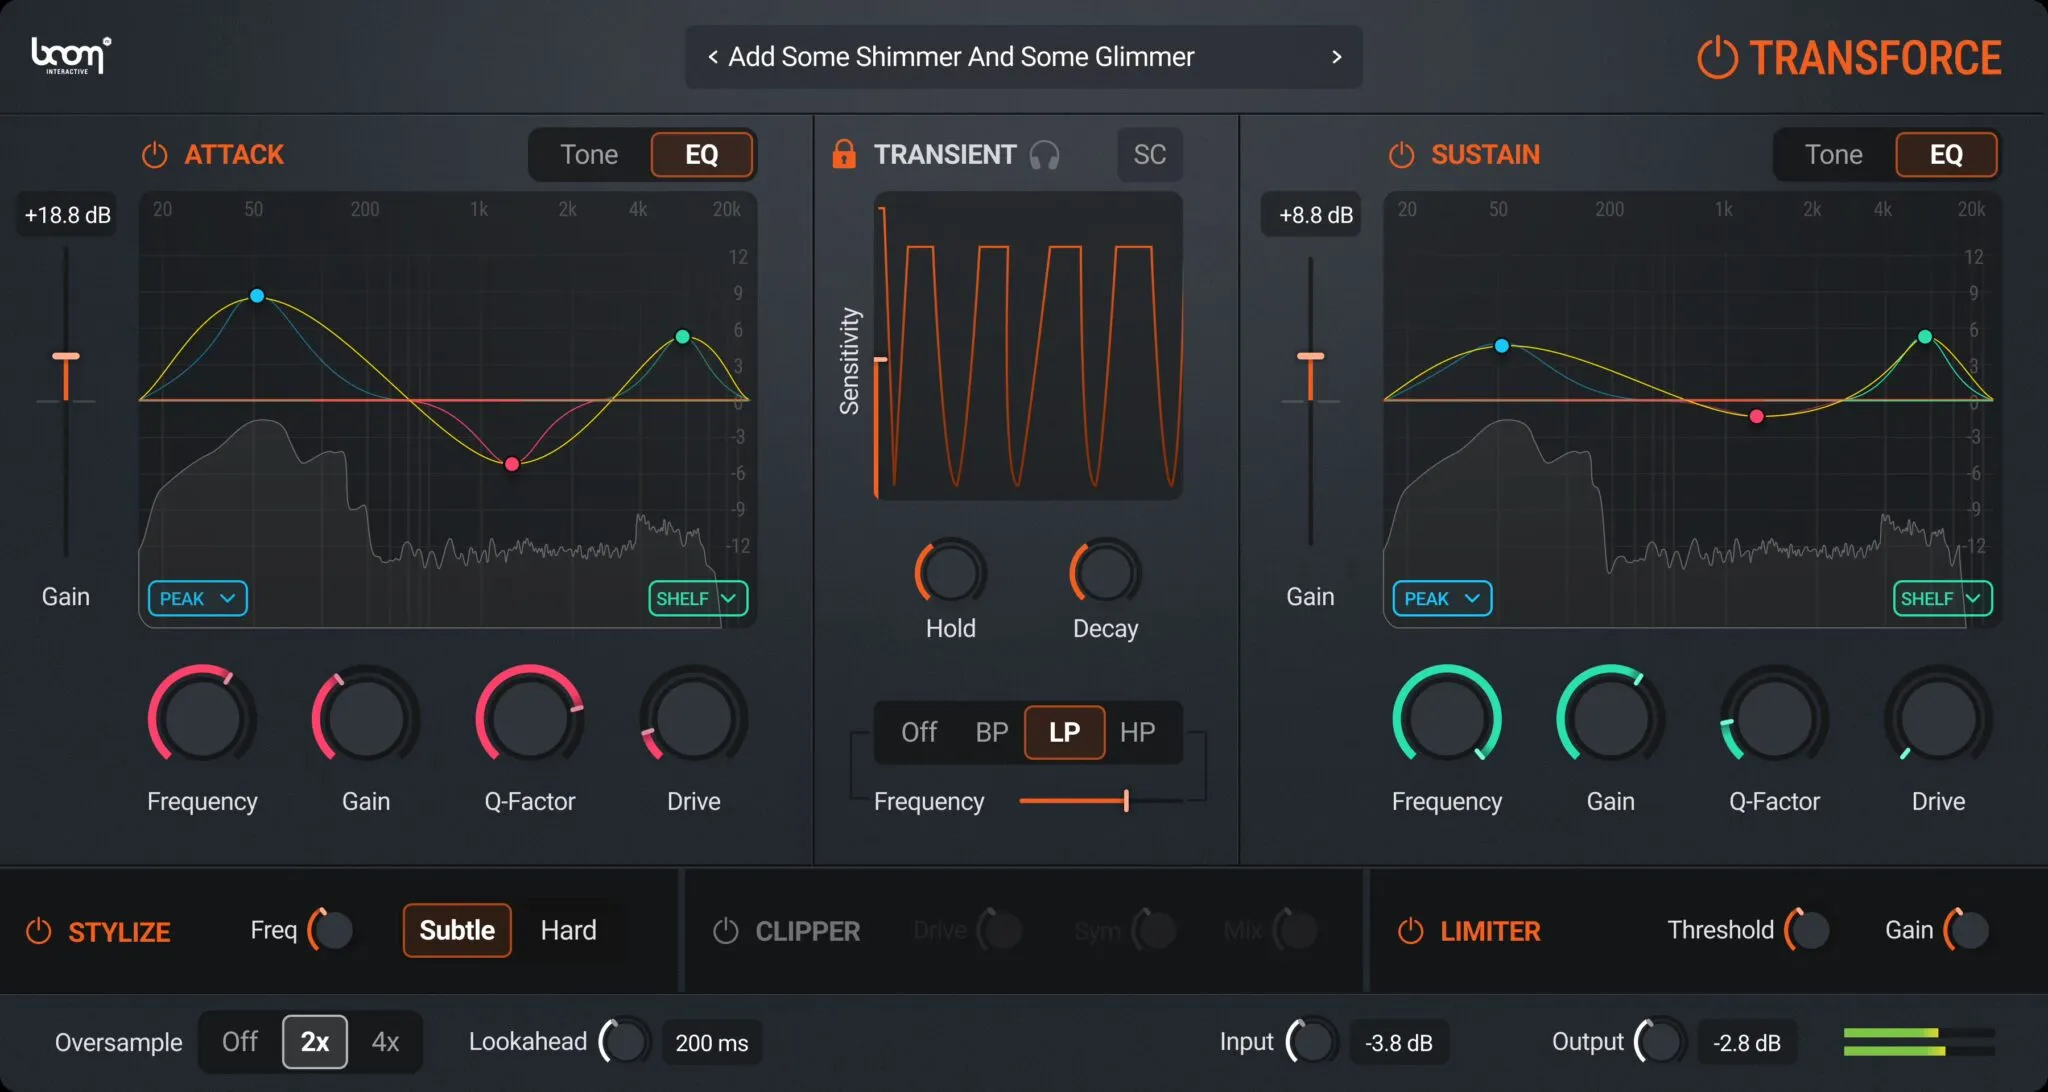
Task: Click the Transient Decay knob
Action: (x=1105, y=572)
